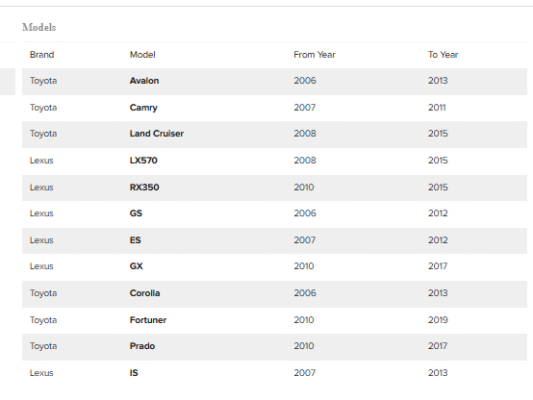Select the Toyota brand cell in Avalon row
The width and height of the screenshot is (533, 400).
44,81
